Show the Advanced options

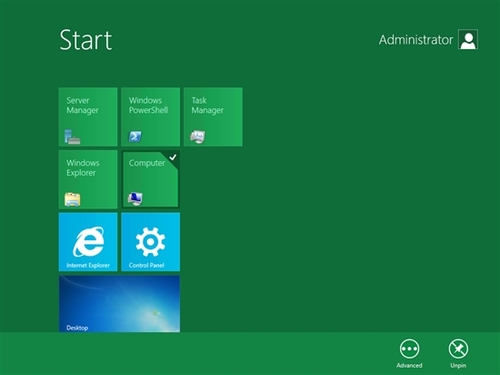(409, 353)
